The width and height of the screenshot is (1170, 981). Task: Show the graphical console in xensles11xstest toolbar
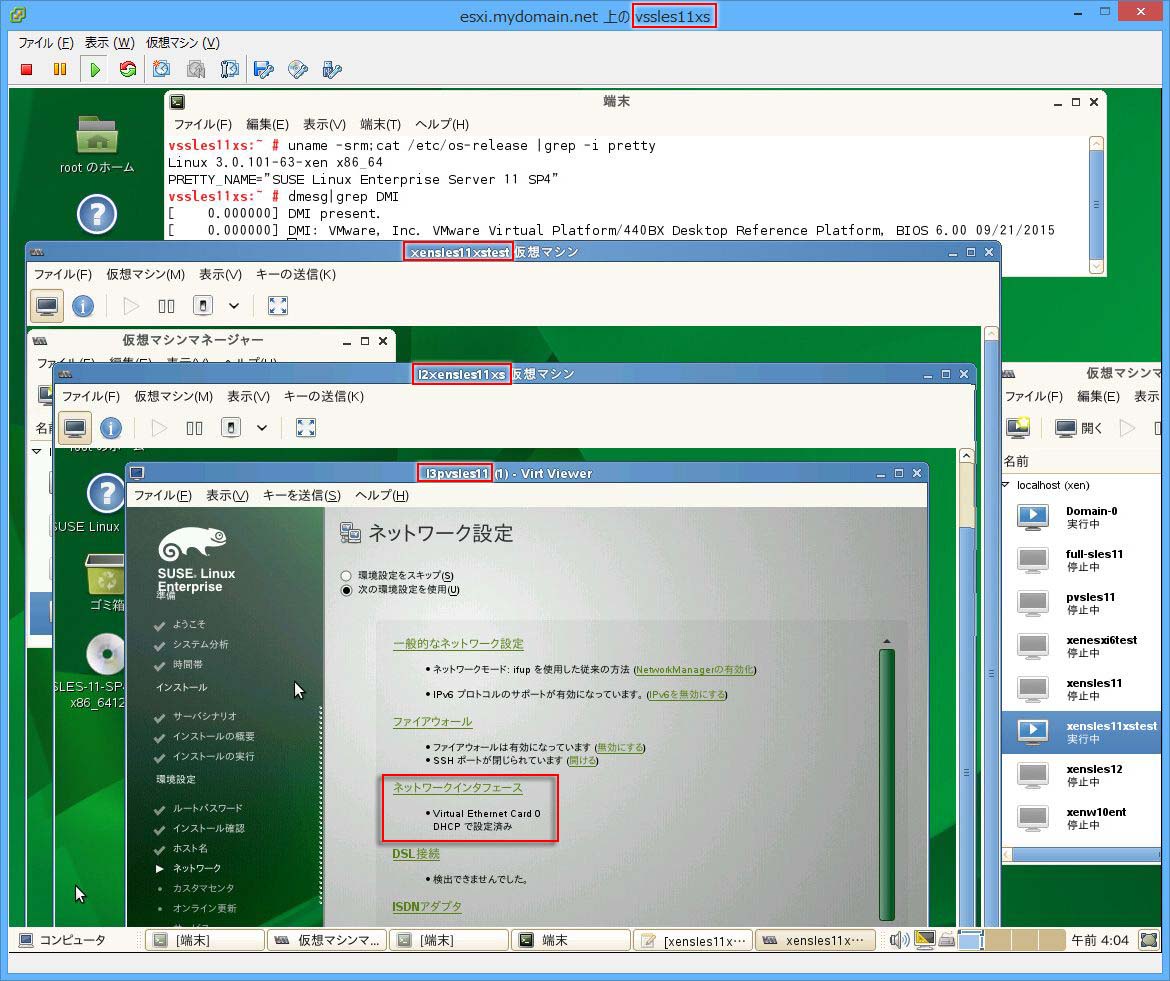[x=47, y=306]
